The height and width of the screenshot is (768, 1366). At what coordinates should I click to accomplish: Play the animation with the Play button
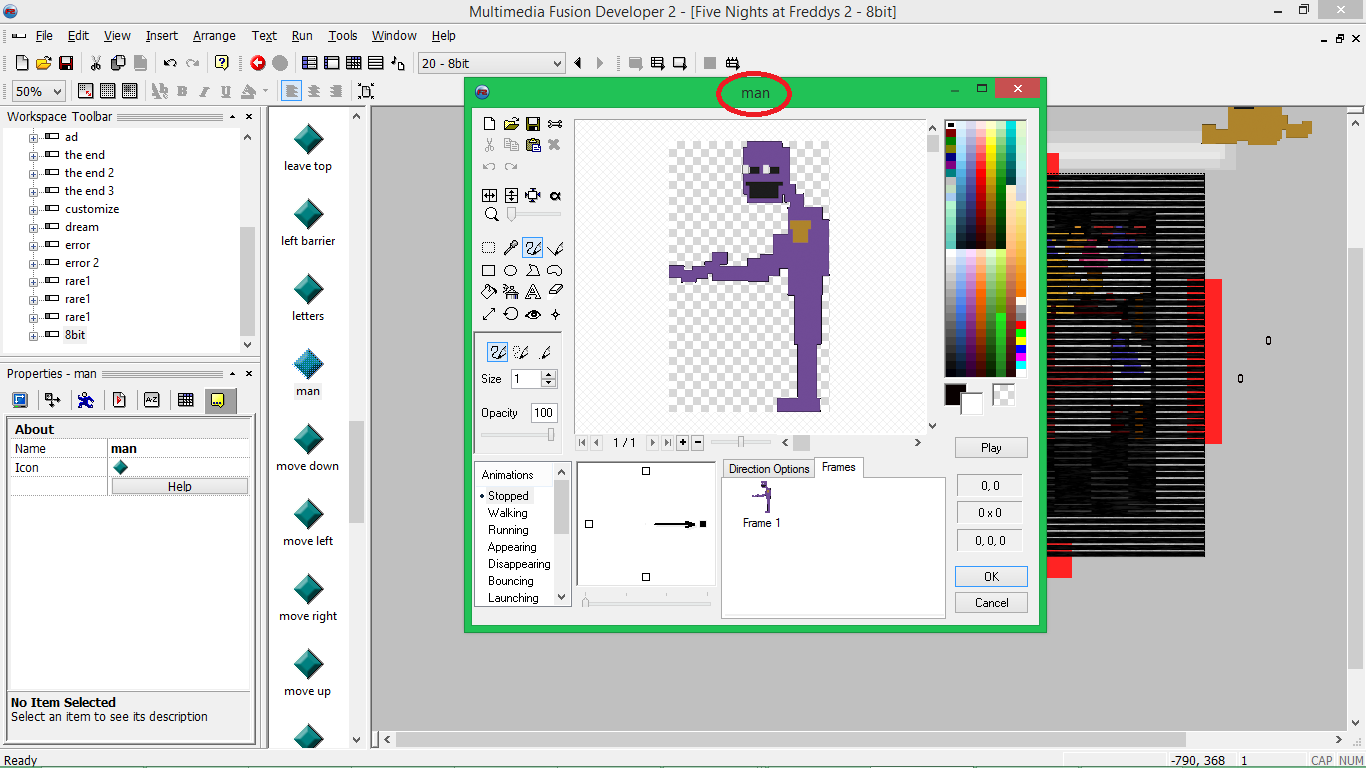click(x=991, y=447)
